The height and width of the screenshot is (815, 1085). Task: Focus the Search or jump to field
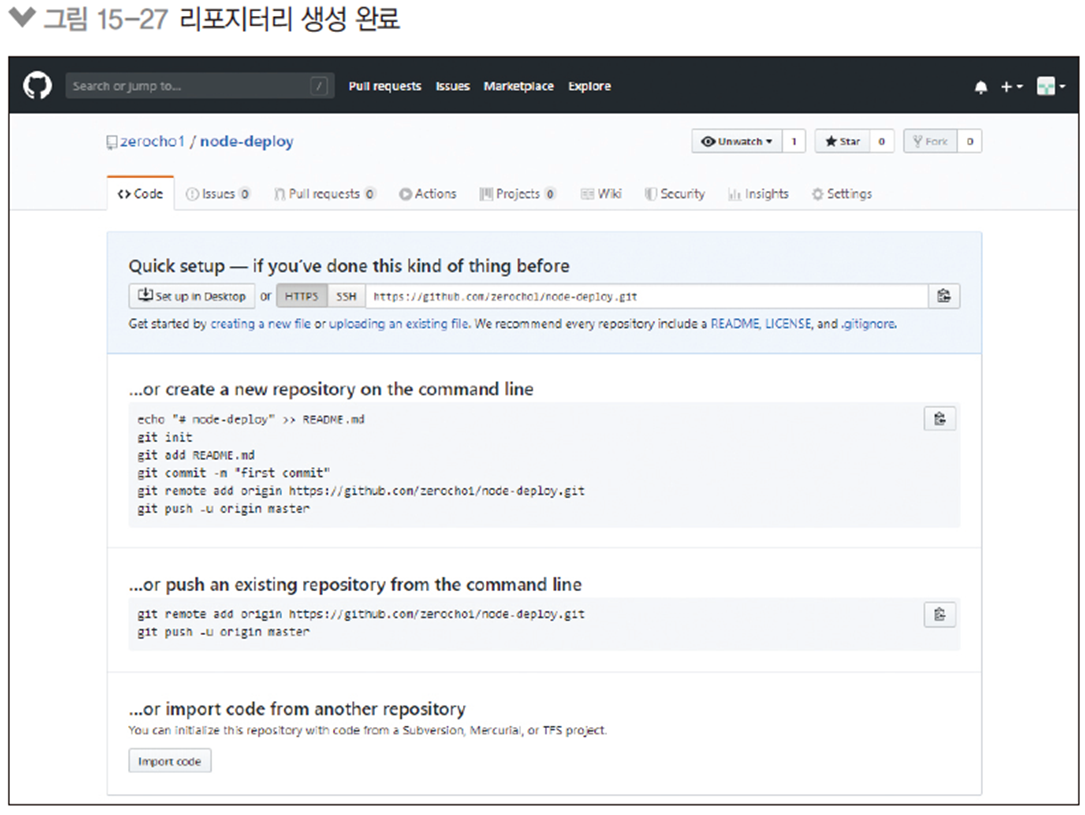(199, 86)
